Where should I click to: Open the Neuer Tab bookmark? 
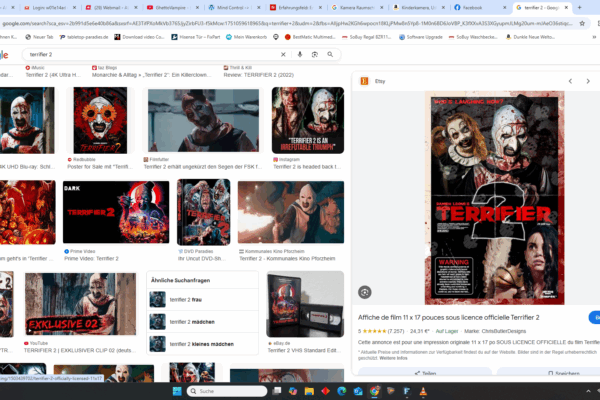point(39,37)
